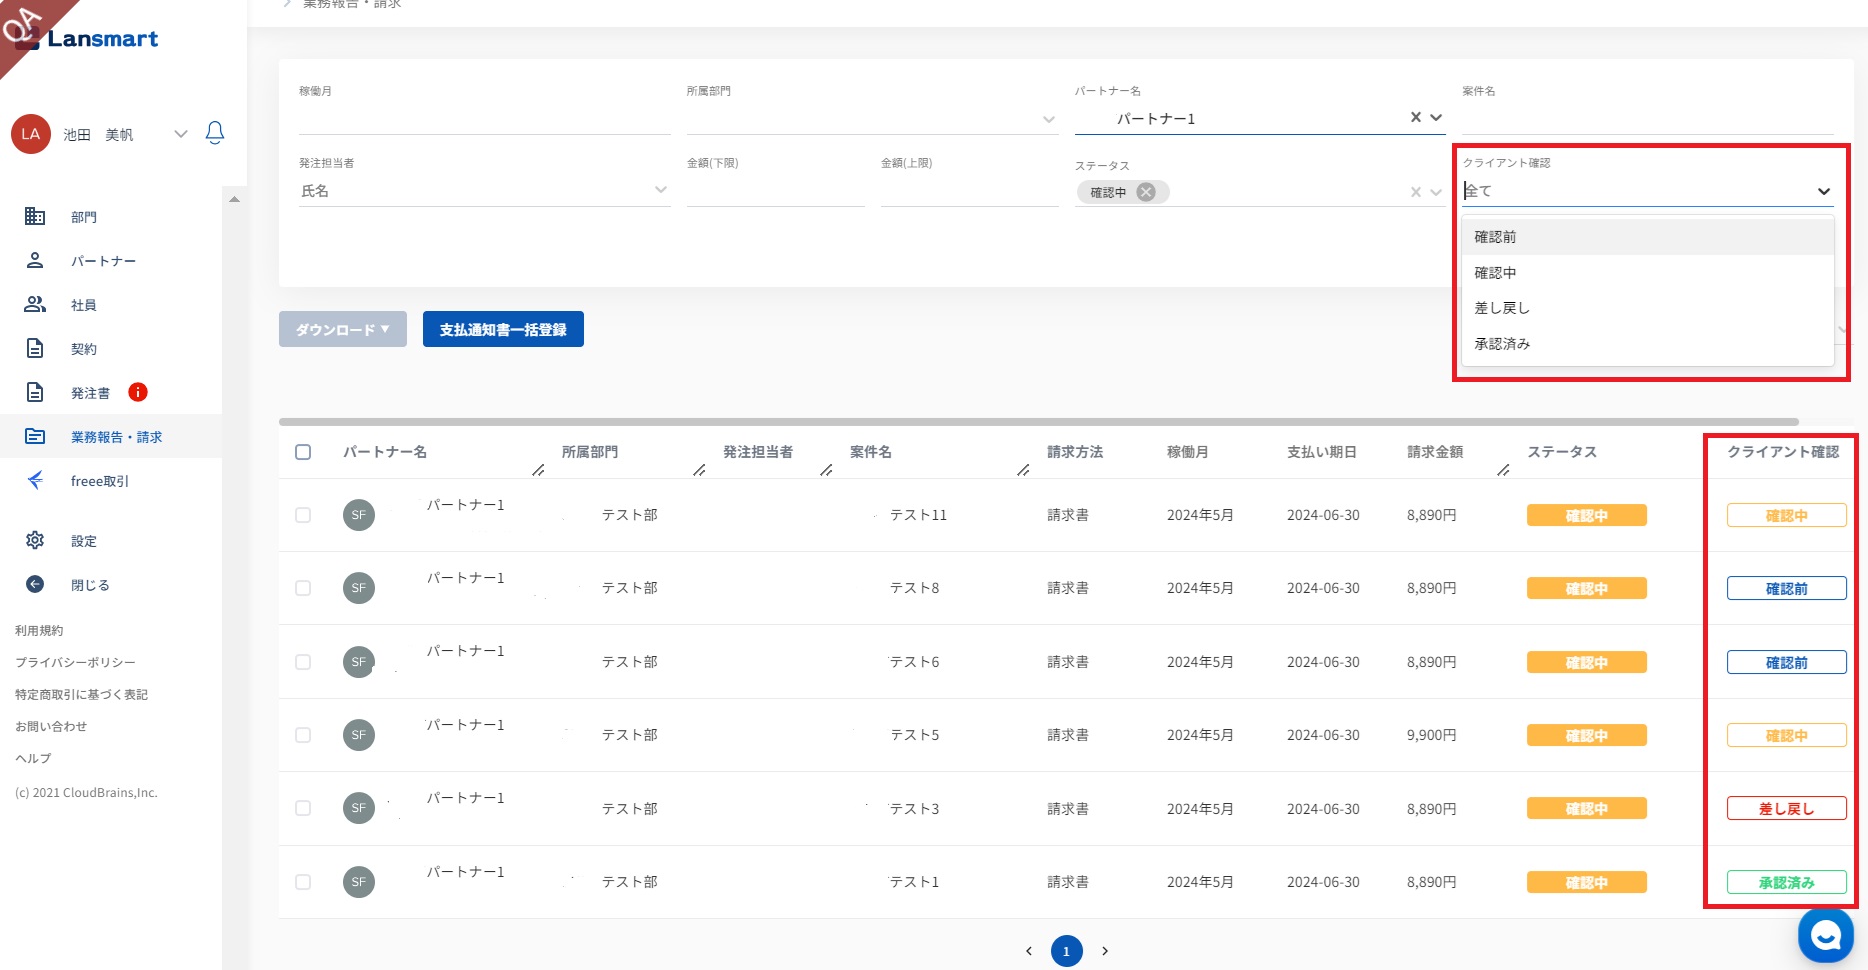Click the 支払通知書一括登録 button

point(503,329)
